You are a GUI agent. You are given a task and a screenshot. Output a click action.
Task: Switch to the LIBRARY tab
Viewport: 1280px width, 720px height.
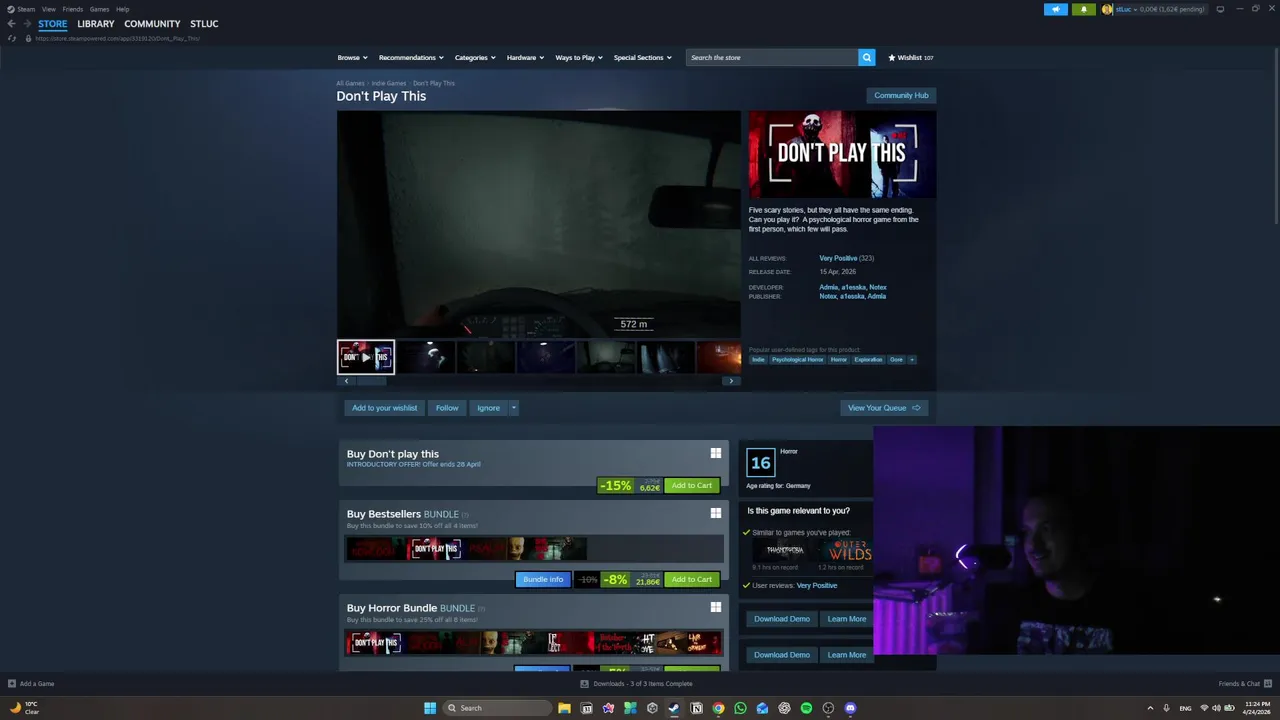coord(95,23)
